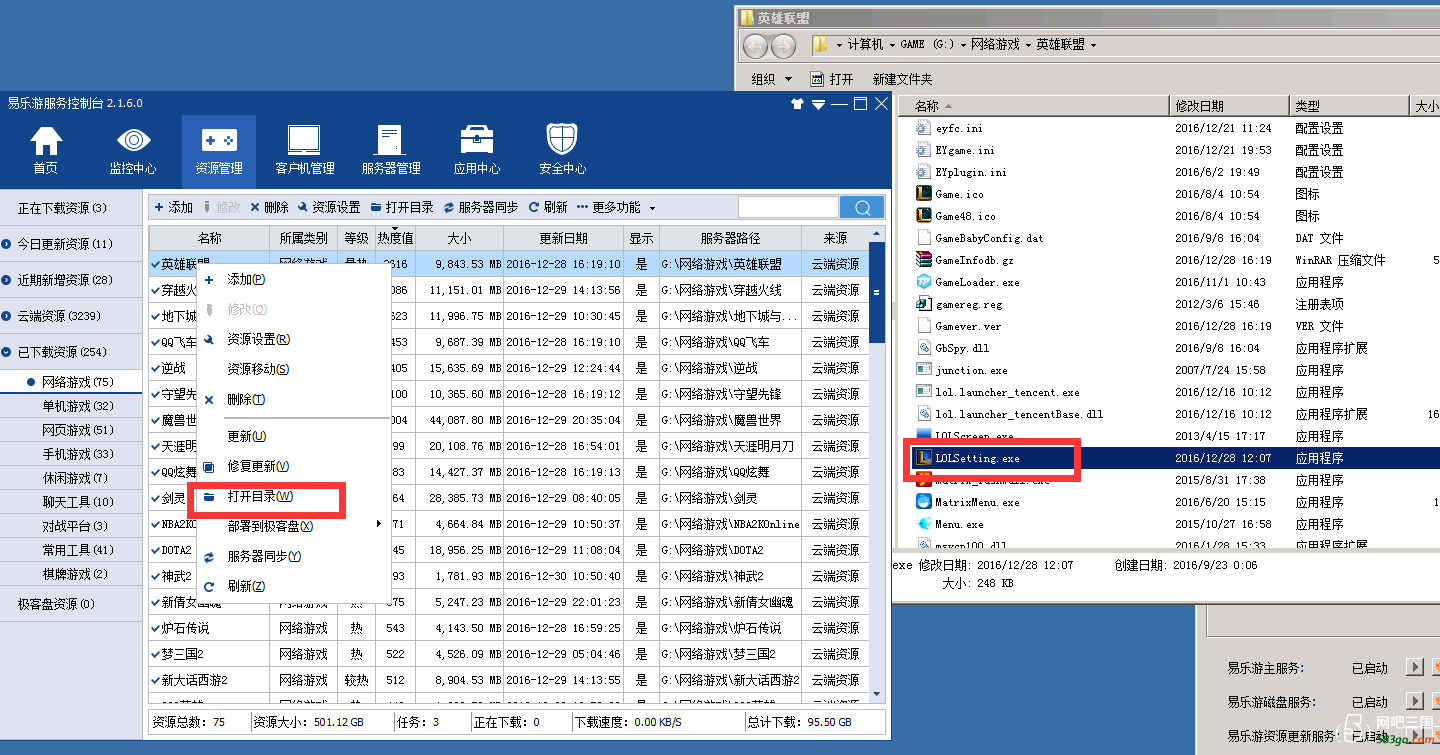1440x755 pixels.
Task: Choose 修复更新(V) in context menu
Action: [x=258, y=467]
